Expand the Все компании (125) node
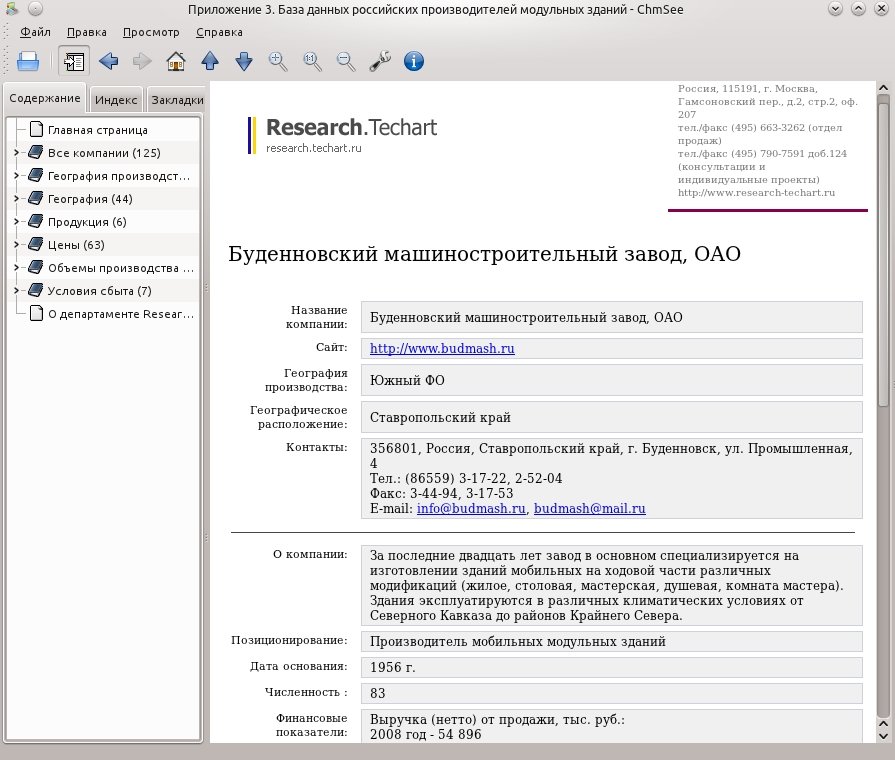The width and height of the screenshot is (895, 760). [x=16, y=152]
